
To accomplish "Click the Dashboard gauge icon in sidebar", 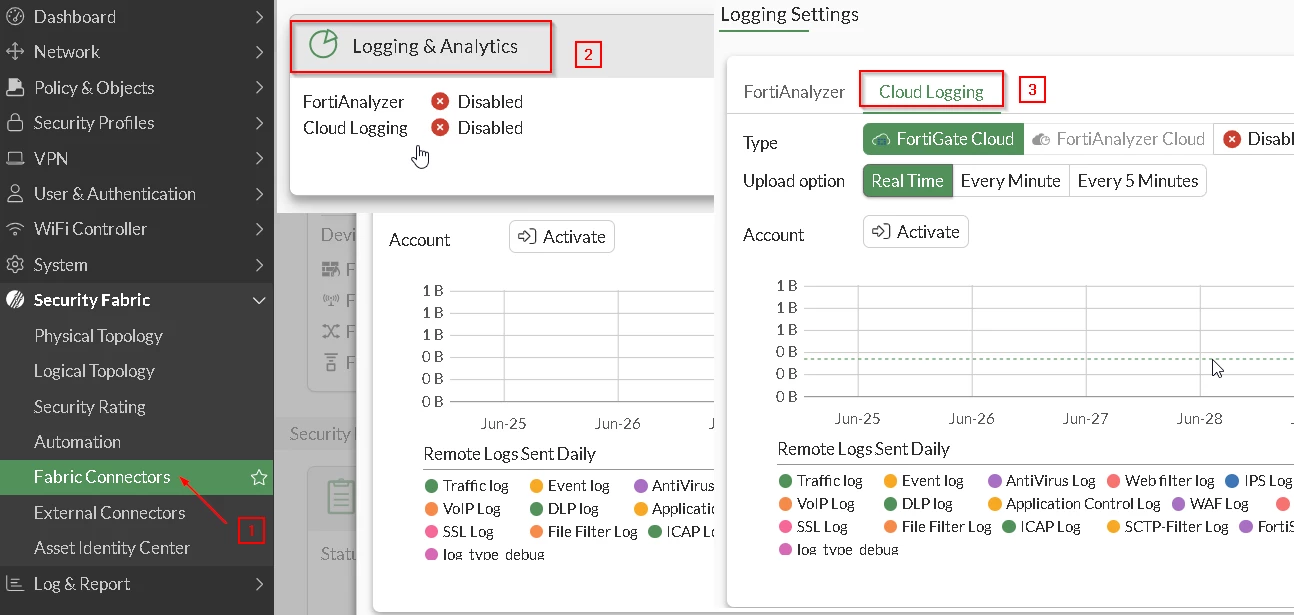I will [x=15, y=16].
